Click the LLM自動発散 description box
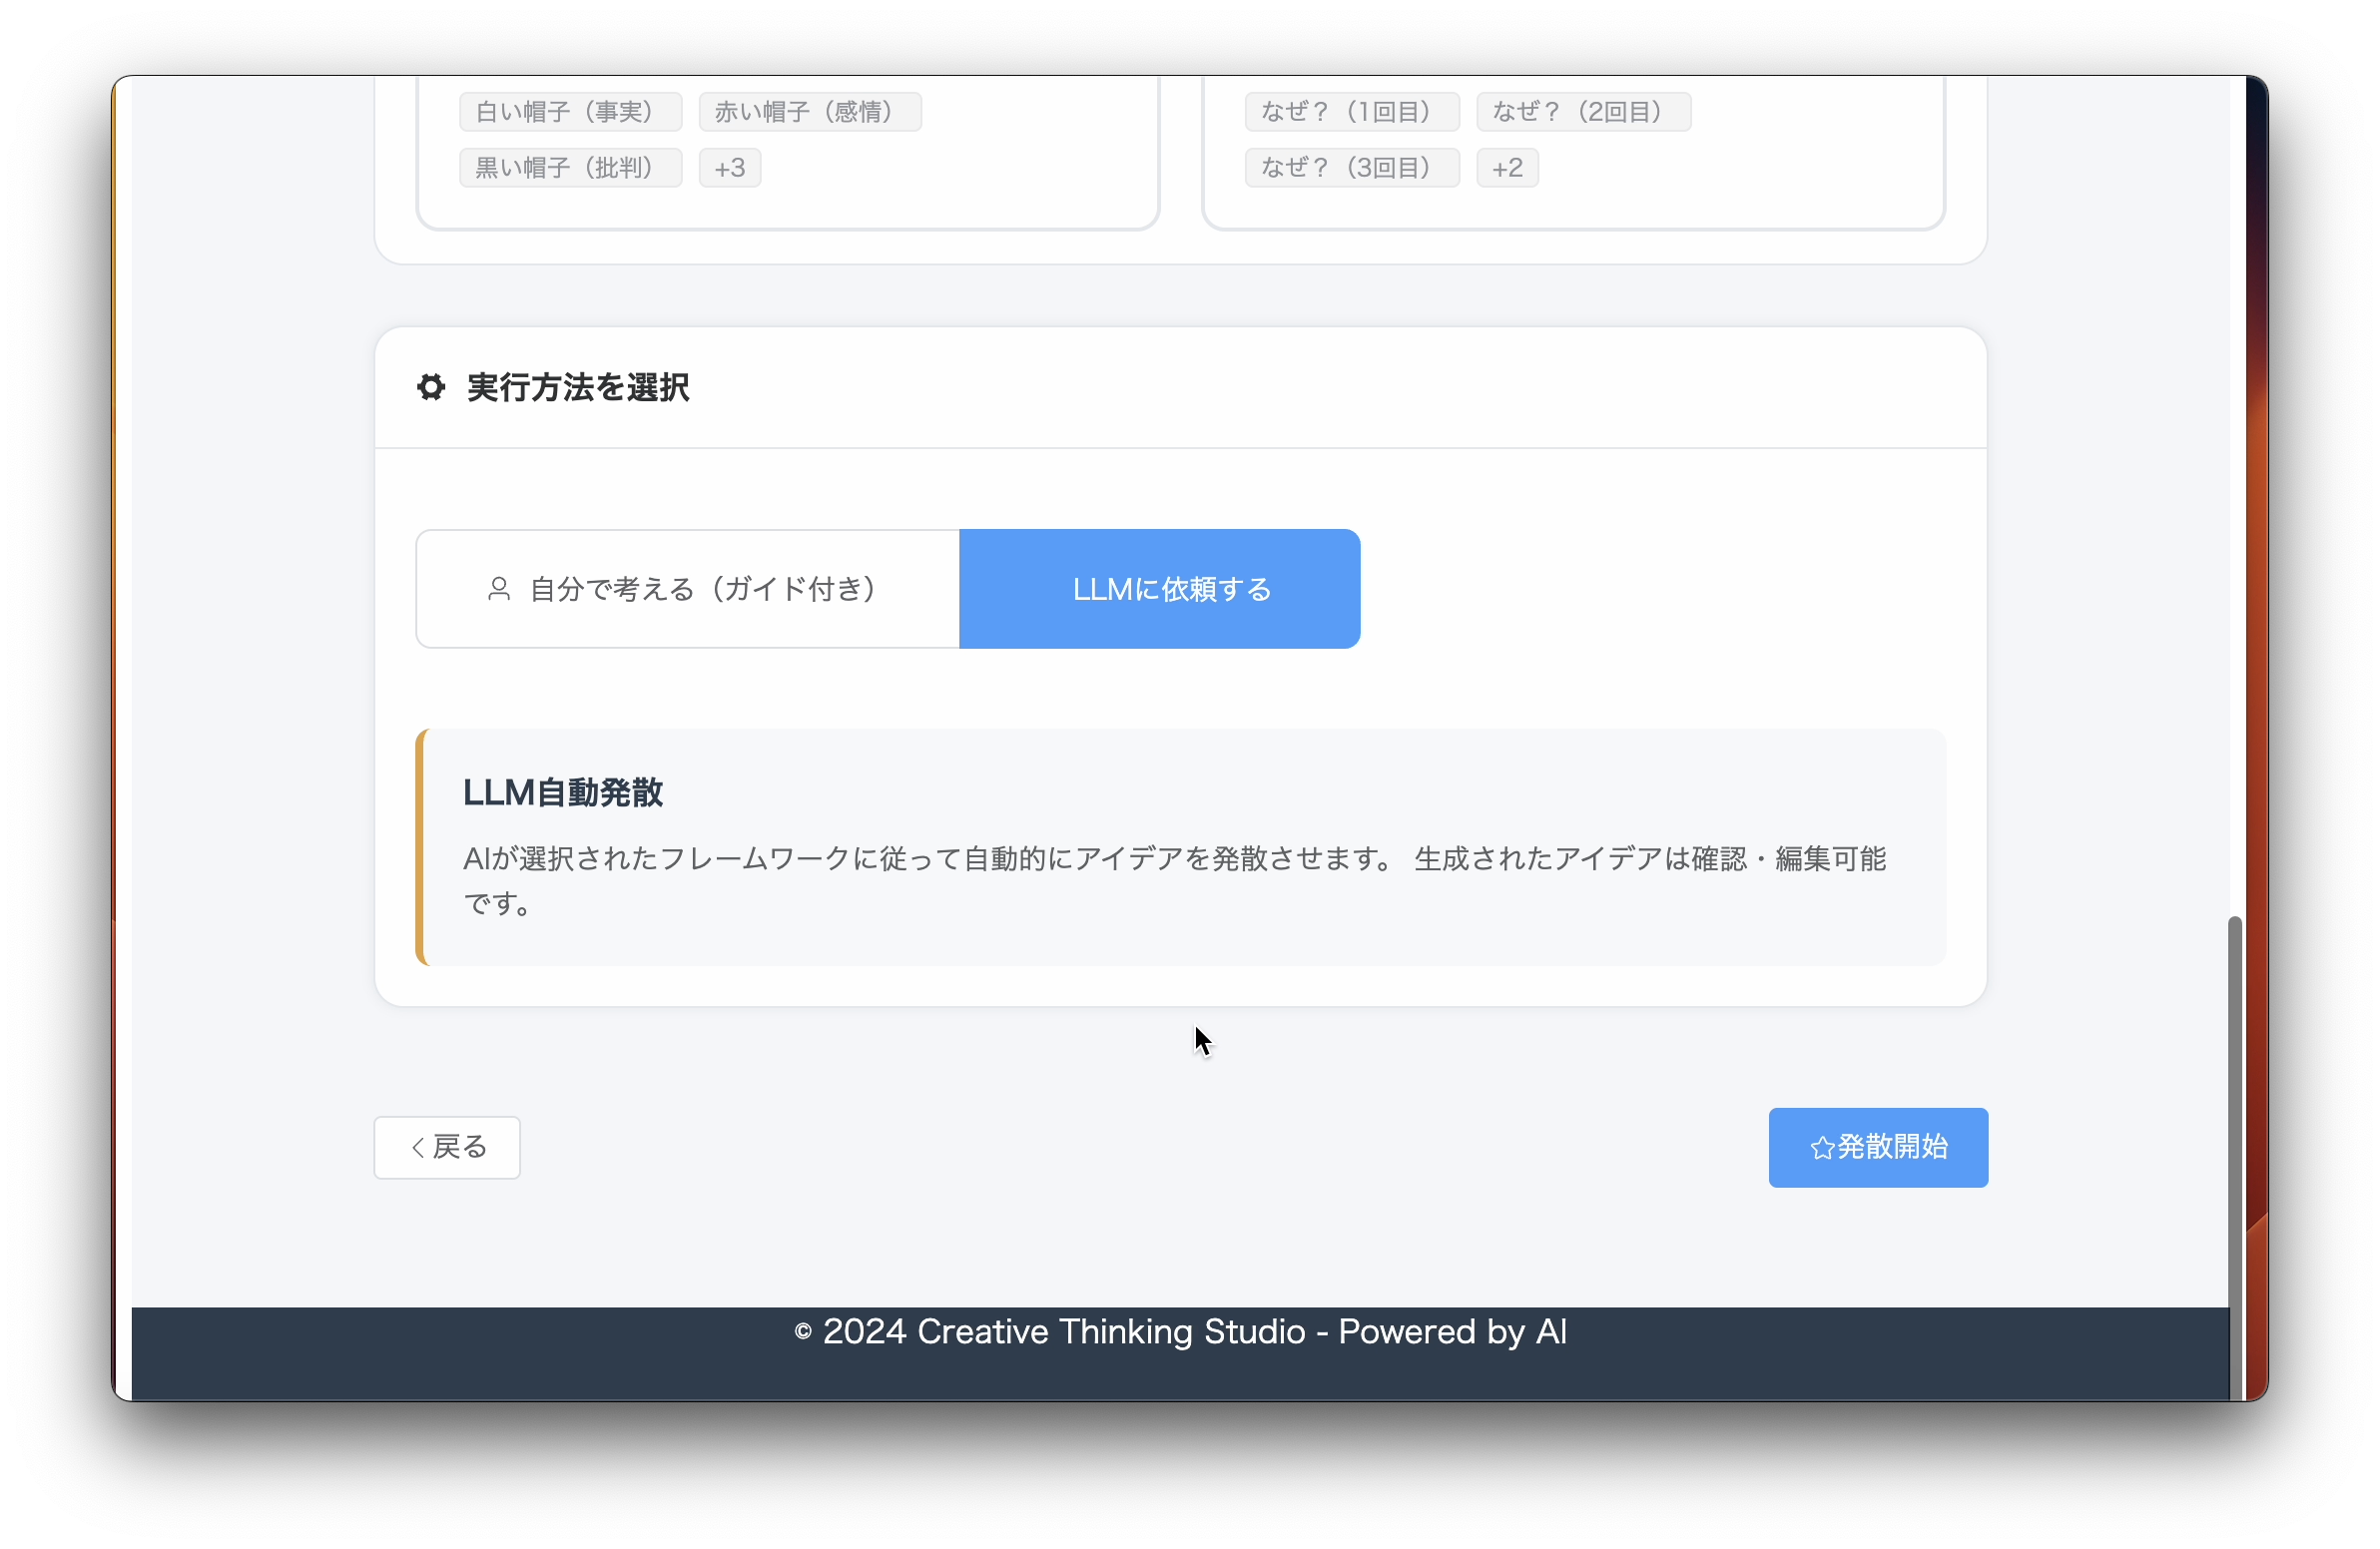Image resolution: width=2380 pixels, height=1549 pixels. click(1180, 847)
